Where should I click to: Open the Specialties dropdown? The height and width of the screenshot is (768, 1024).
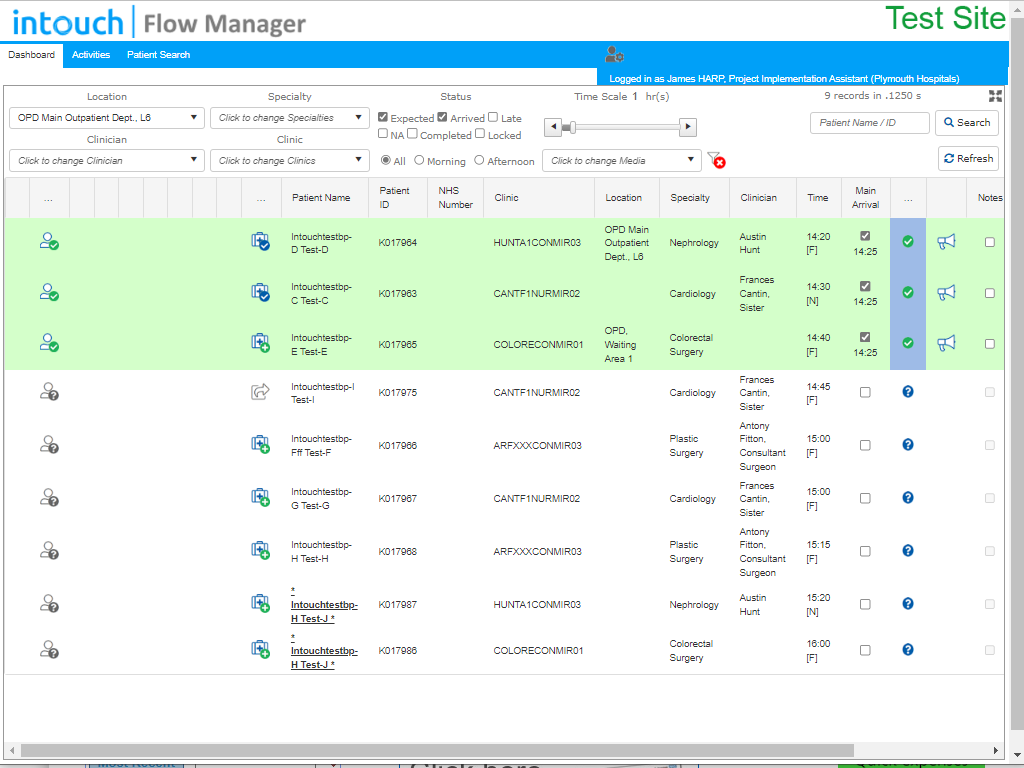click(290, 118)
